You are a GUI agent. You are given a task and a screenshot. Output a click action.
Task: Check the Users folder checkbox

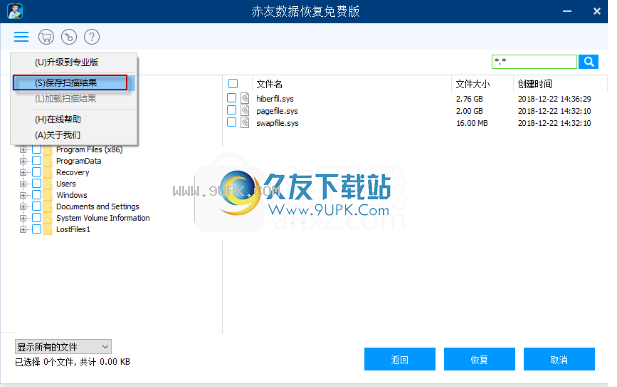[37, 184]
